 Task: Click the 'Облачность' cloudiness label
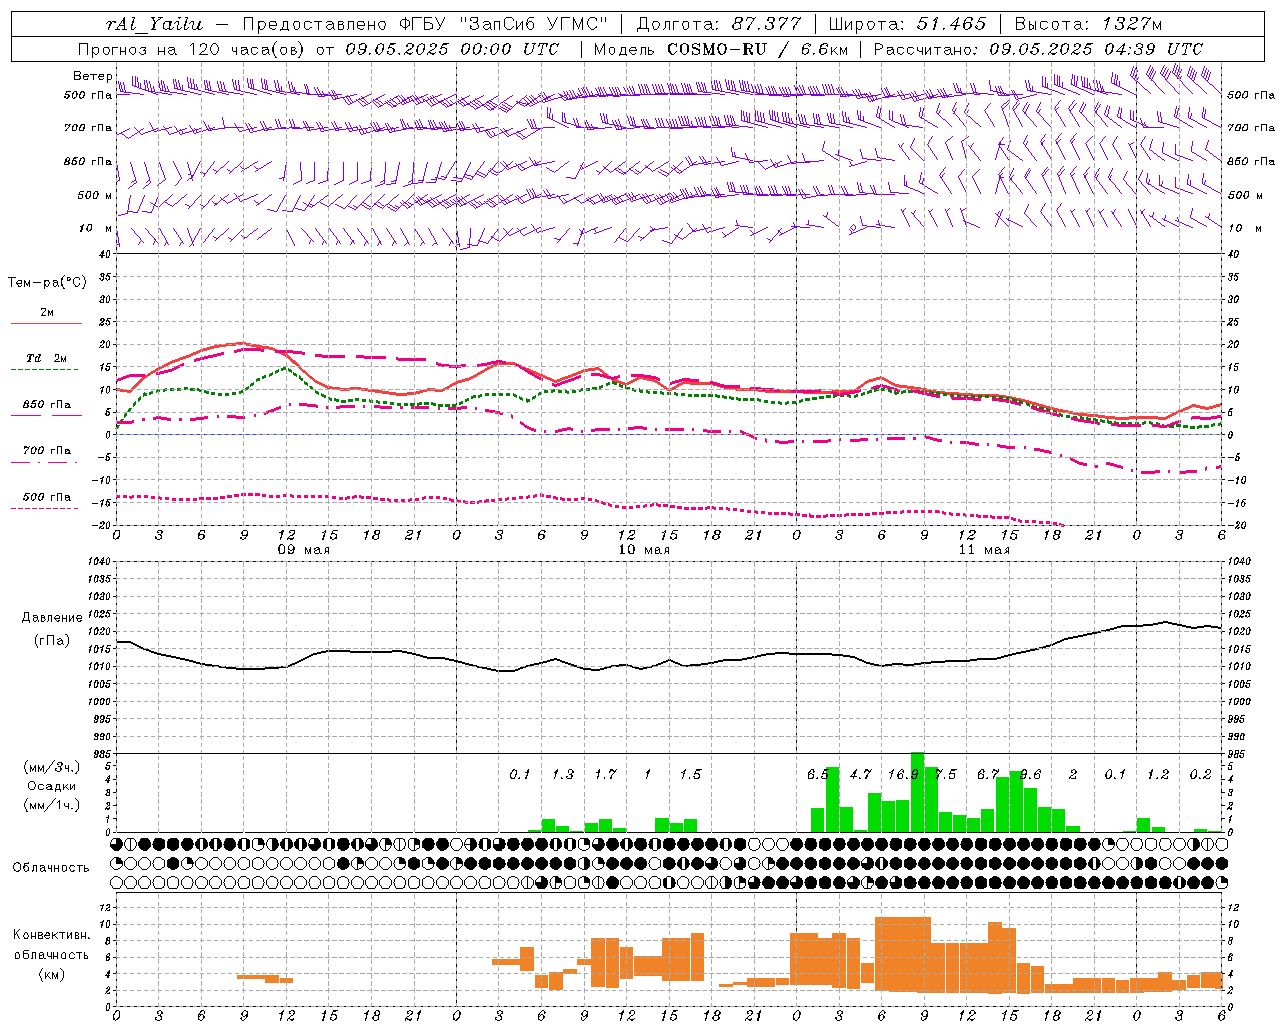pyautogui.click(x=51, y=867)
